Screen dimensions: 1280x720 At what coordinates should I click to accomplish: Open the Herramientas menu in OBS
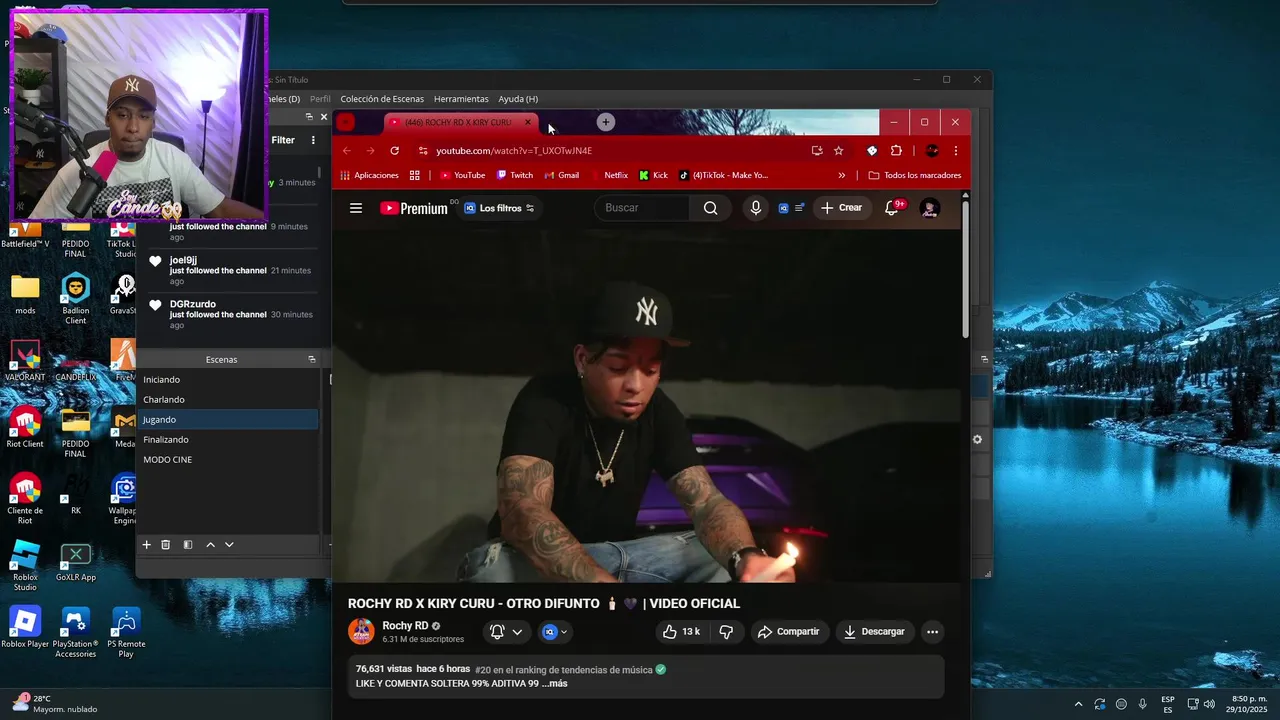[x=461, y=99]
